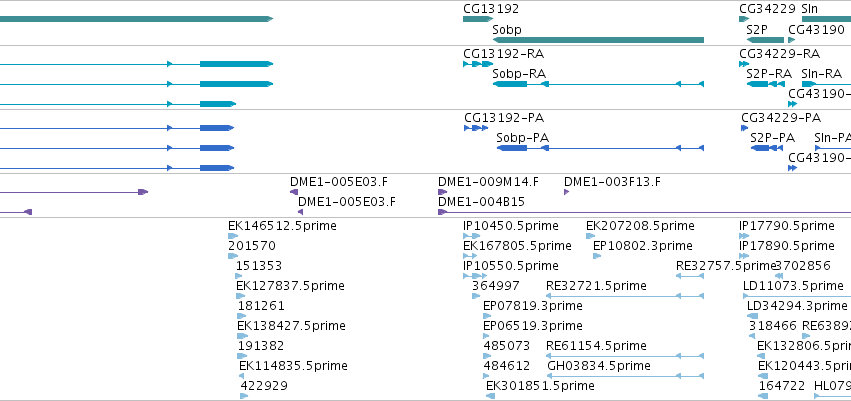Click the S2P gene arrow
Image resolution: width=851 pixels, height=401 pixels.
[765, 40]
